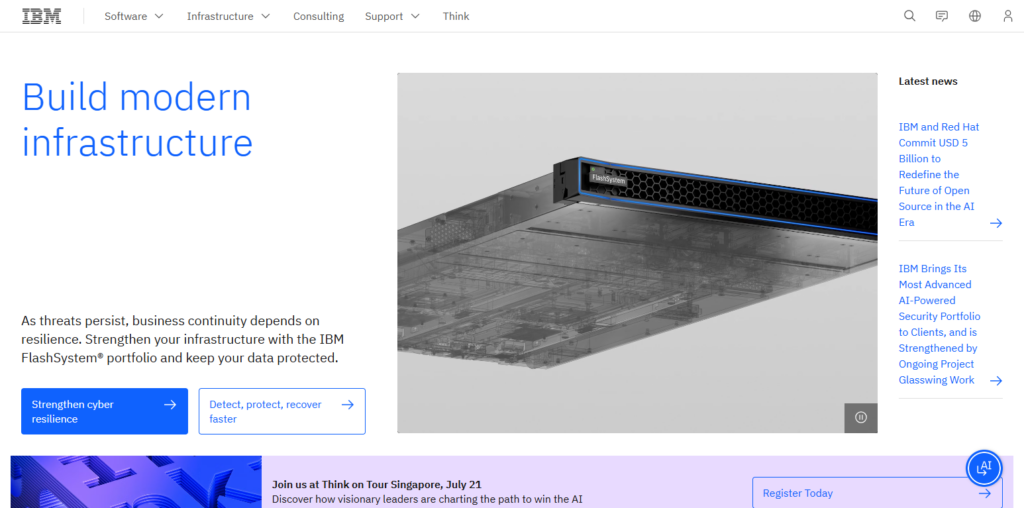Screen dimensions: 1024x508
Task: Open the Think nav item
Action: pyautogui.click(x=456, y=16)
